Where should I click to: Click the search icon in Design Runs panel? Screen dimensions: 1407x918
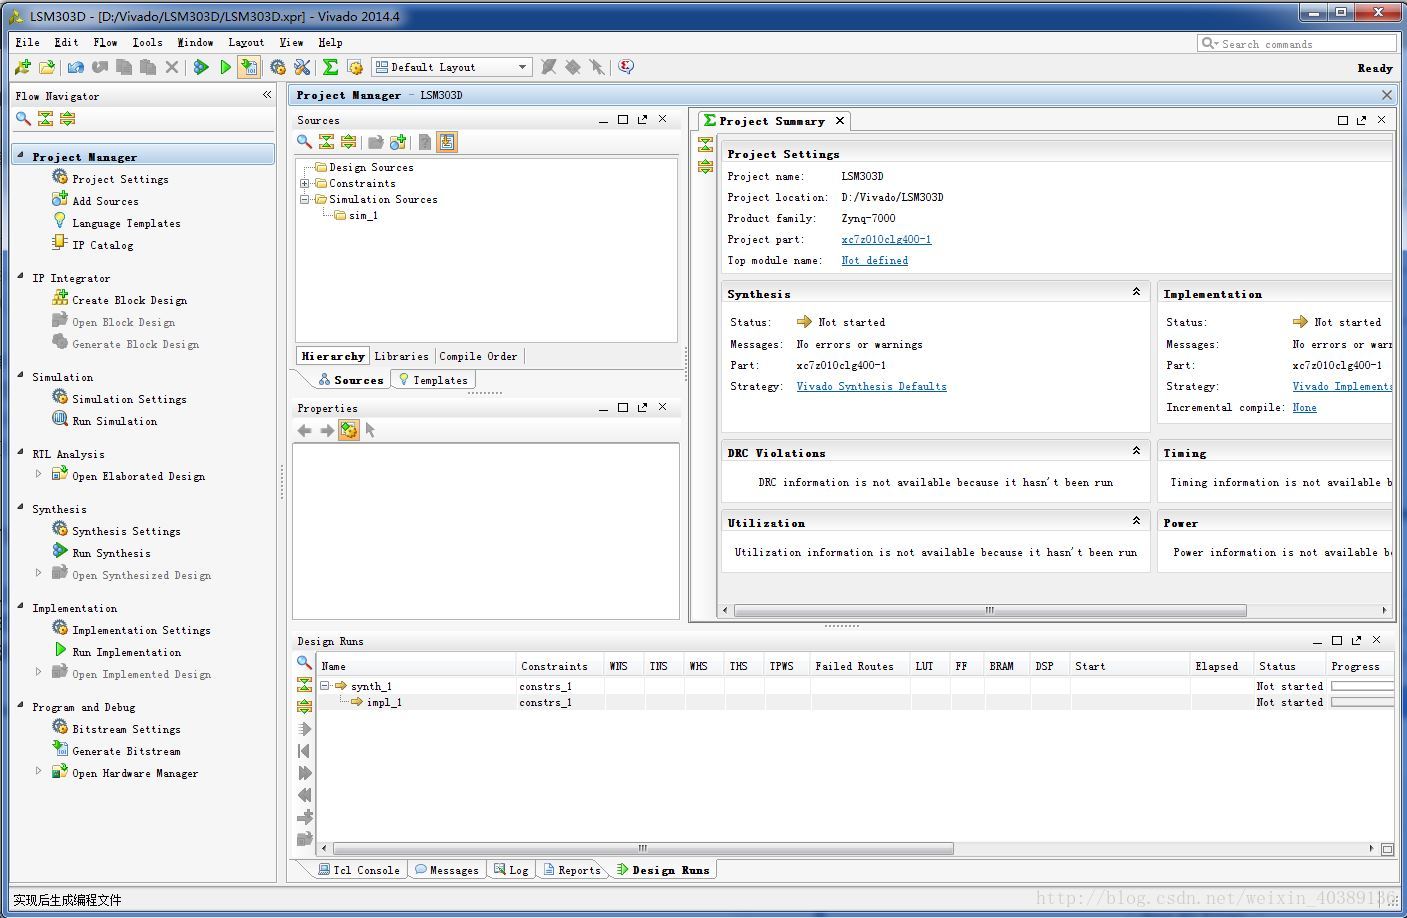pos(304,662)
